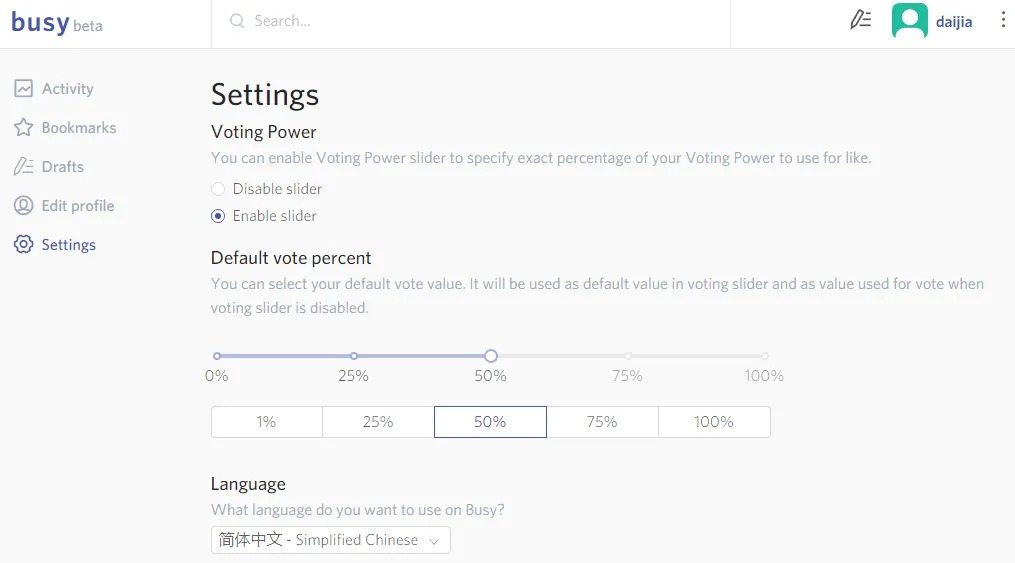The image size is (1015, 563).
Task: Click the green daijia avatar icon
Action: pos(909,21)
